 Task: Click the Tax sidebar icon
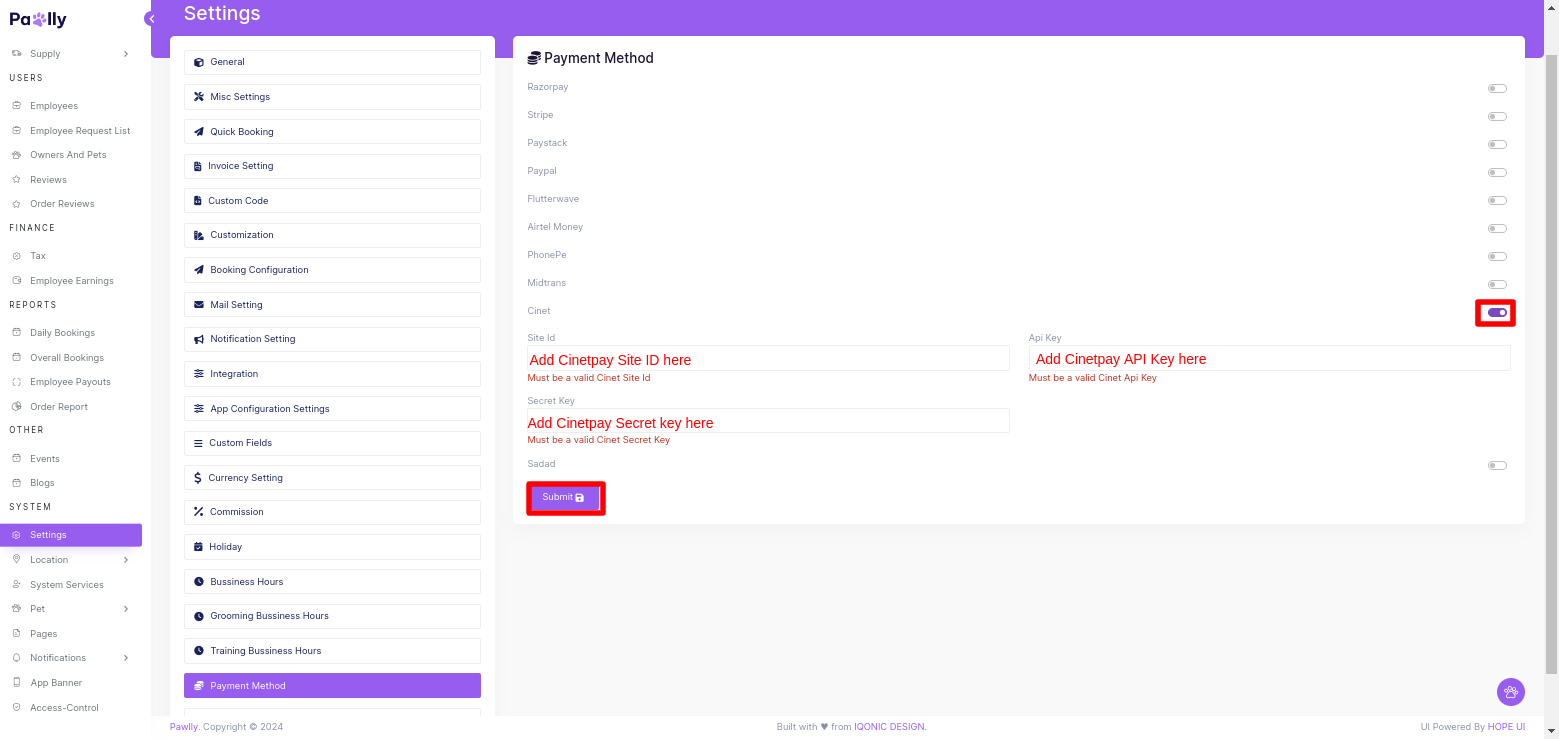tap(17, 256)
